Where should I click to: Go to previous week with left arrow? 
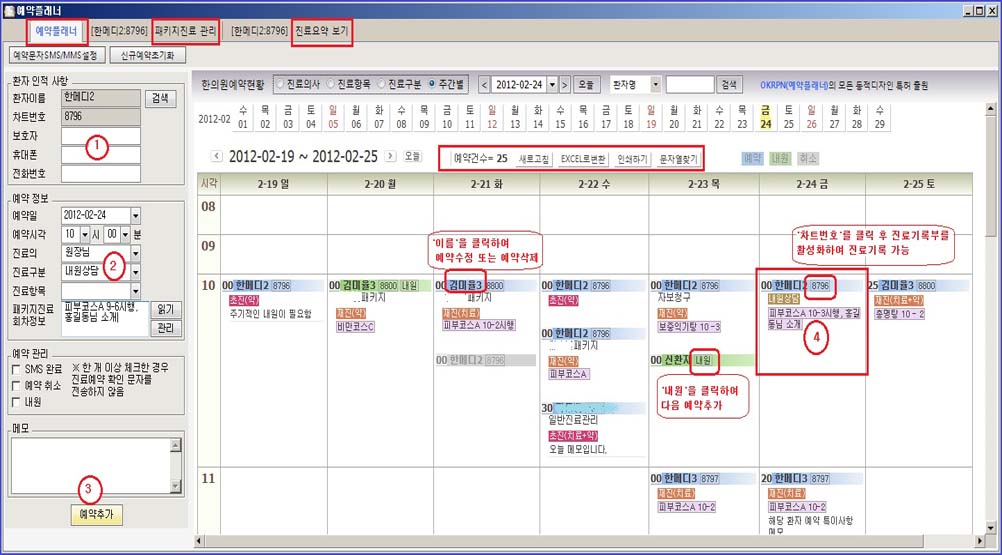217,156
